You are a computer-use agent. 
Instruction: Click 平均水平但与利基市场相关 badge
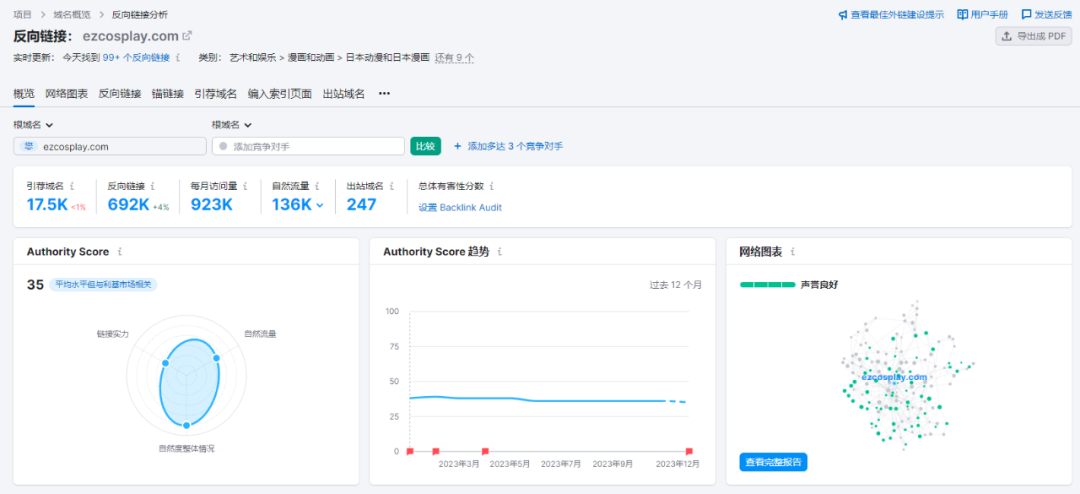point(103,285)
